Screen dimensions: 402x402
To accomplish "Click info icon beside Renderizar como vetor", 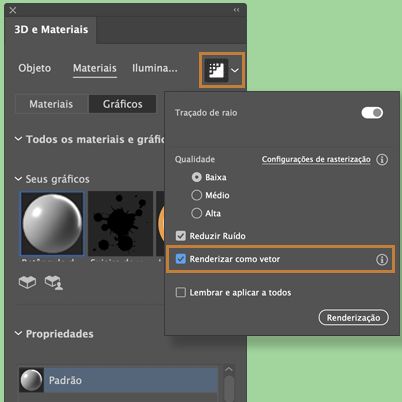I will (382, 259).
